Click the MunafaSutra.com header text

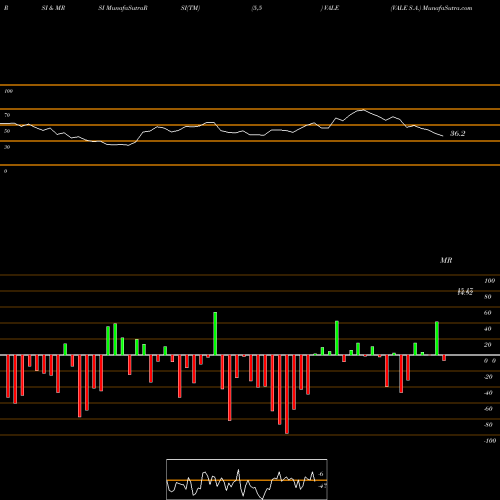click(x=447, y=8)
